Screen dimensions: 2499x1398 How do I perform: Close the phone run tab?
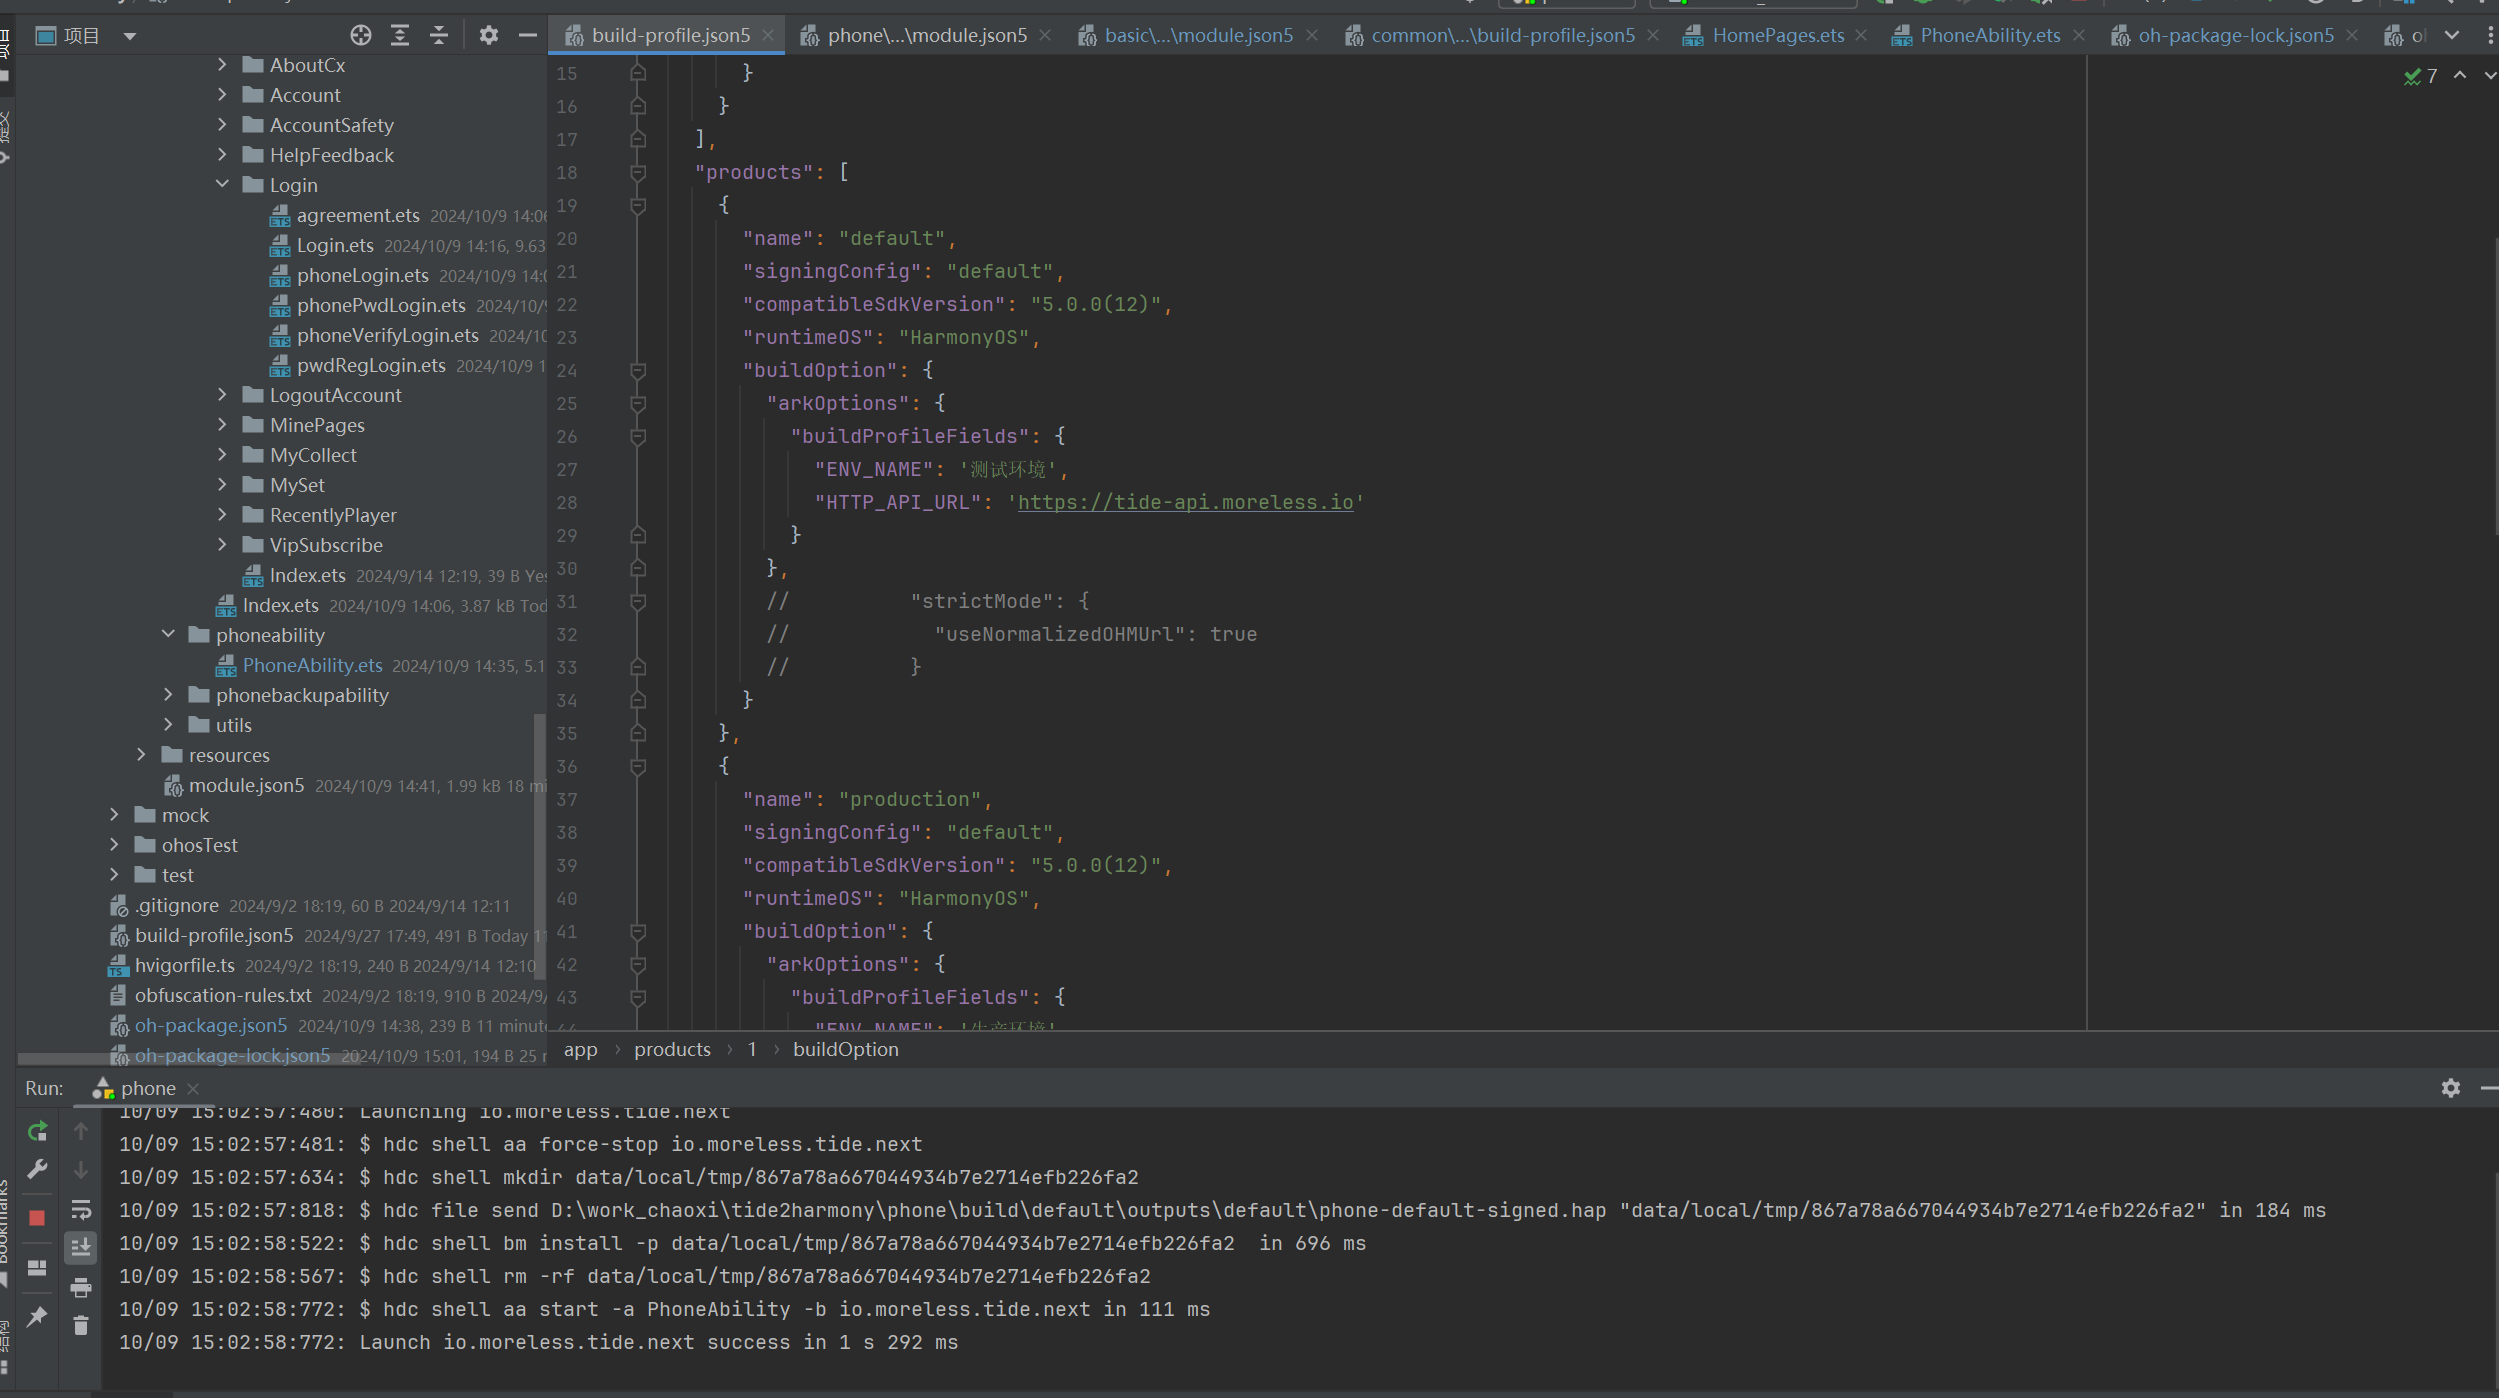pos(193,1088)
